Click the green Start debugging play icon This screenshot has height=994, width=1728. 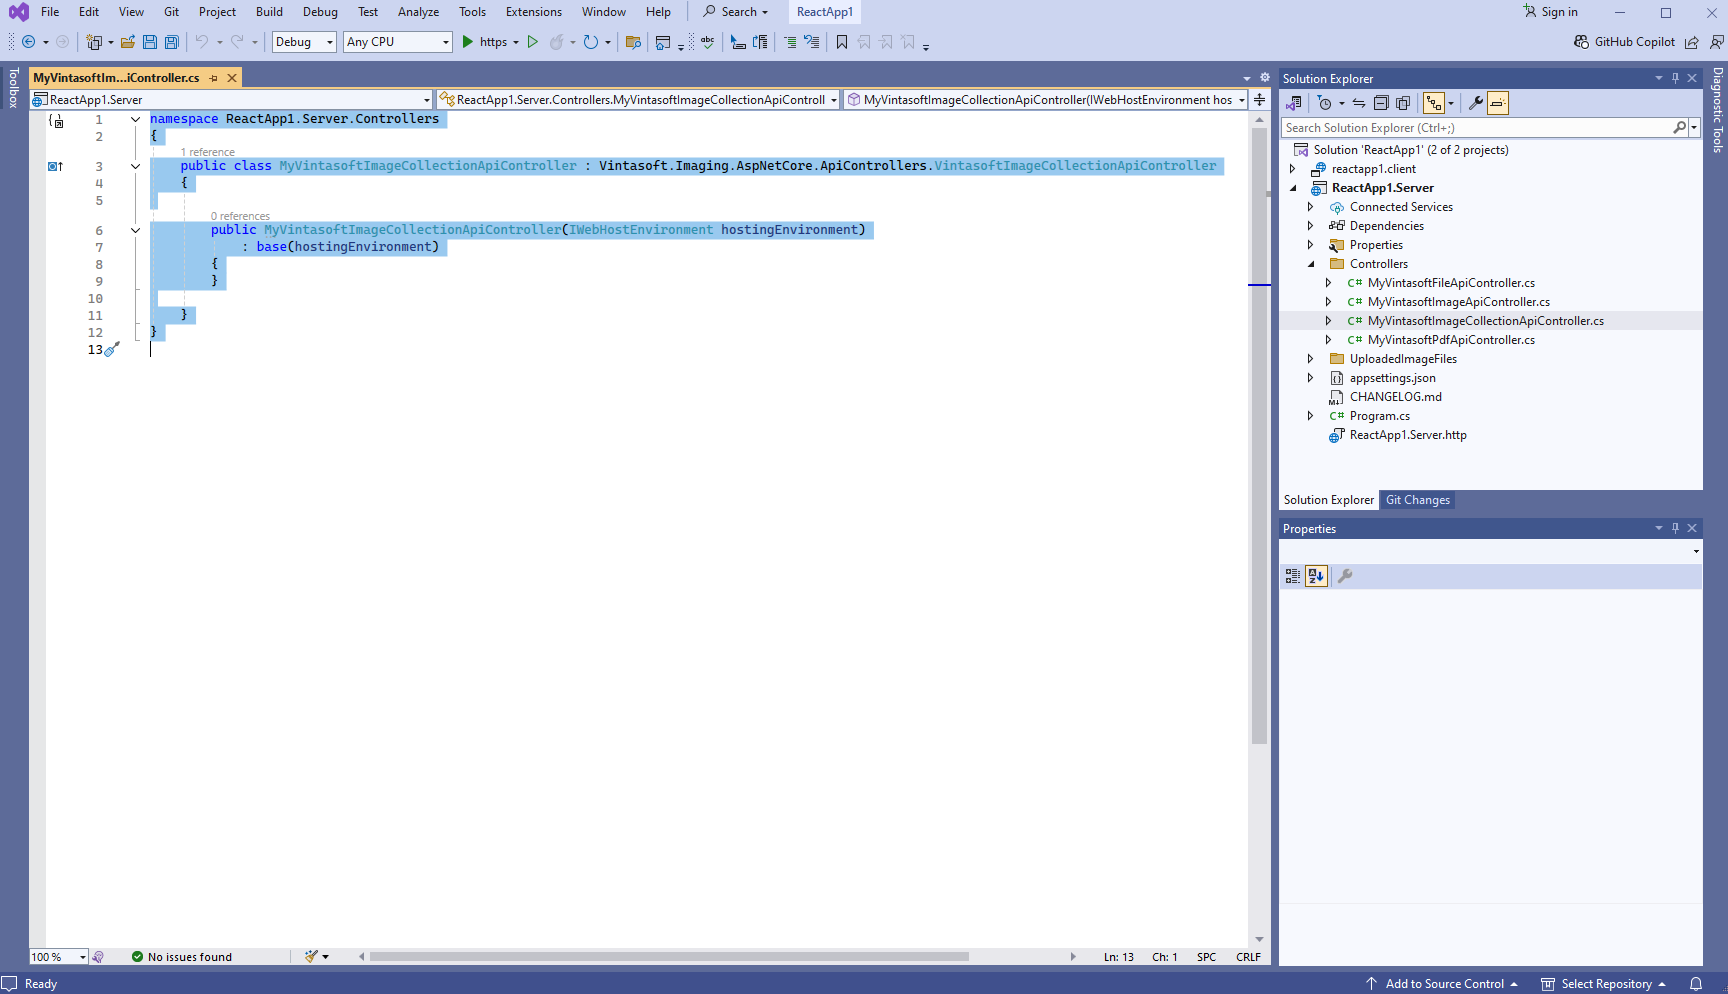pyautogui.click(x=467, y=42)
